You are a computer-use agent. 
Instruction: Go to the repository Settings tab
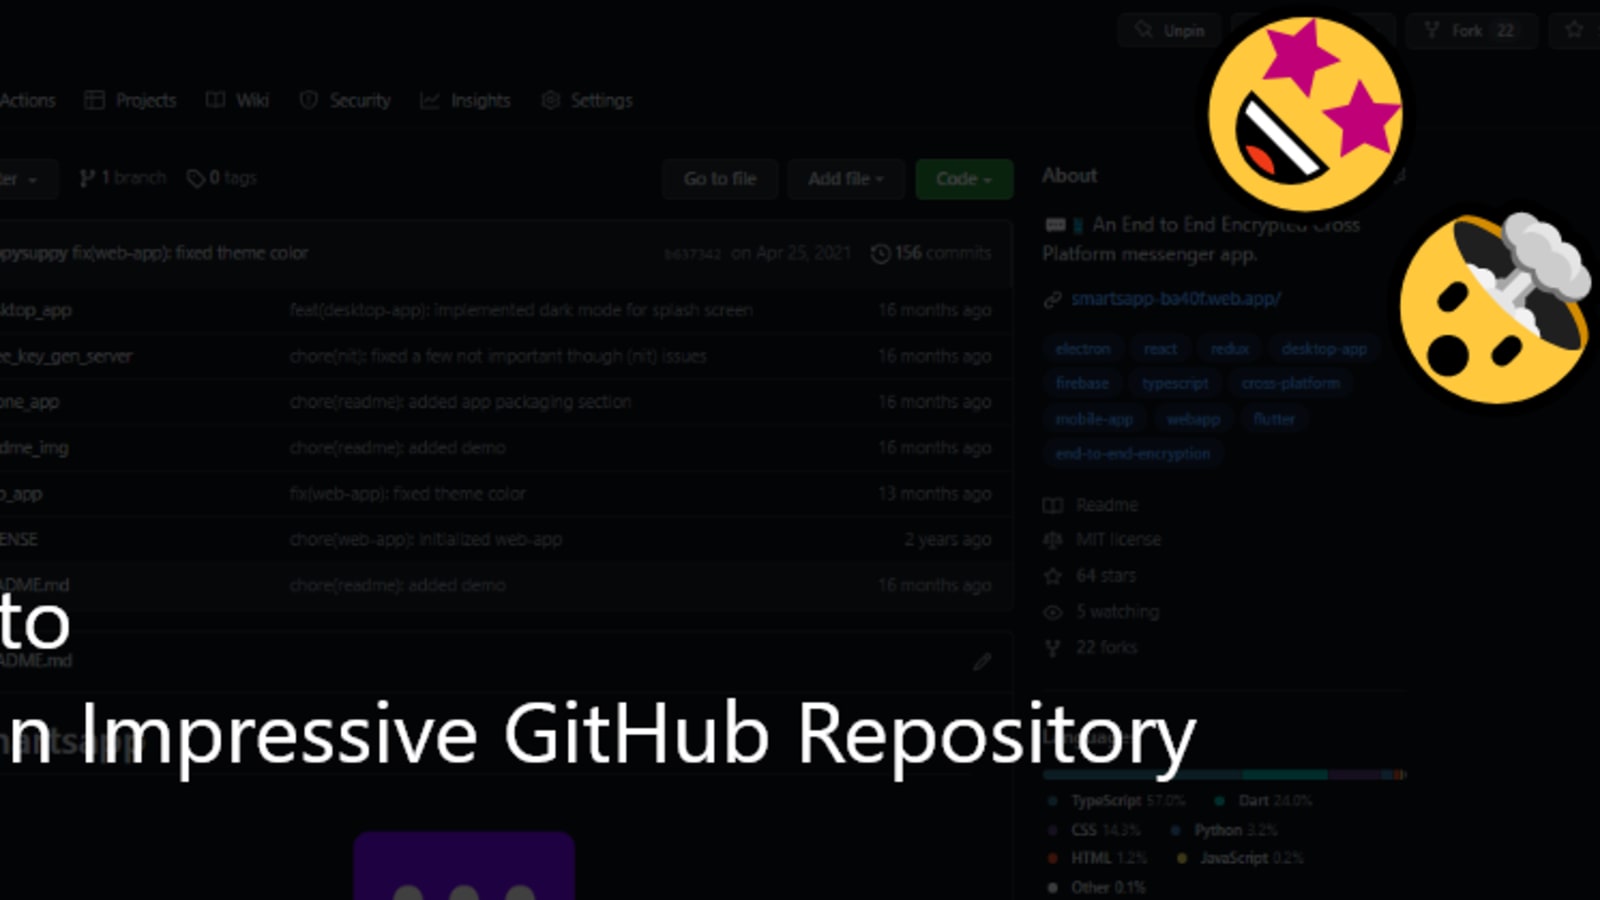point(587,100)
